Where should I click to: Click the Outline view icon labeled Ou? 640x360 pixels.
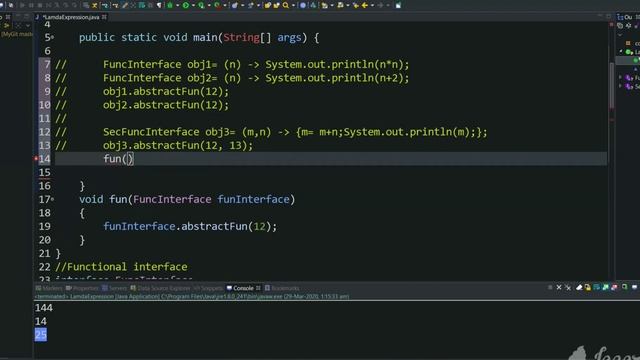[x=624, y=17]
